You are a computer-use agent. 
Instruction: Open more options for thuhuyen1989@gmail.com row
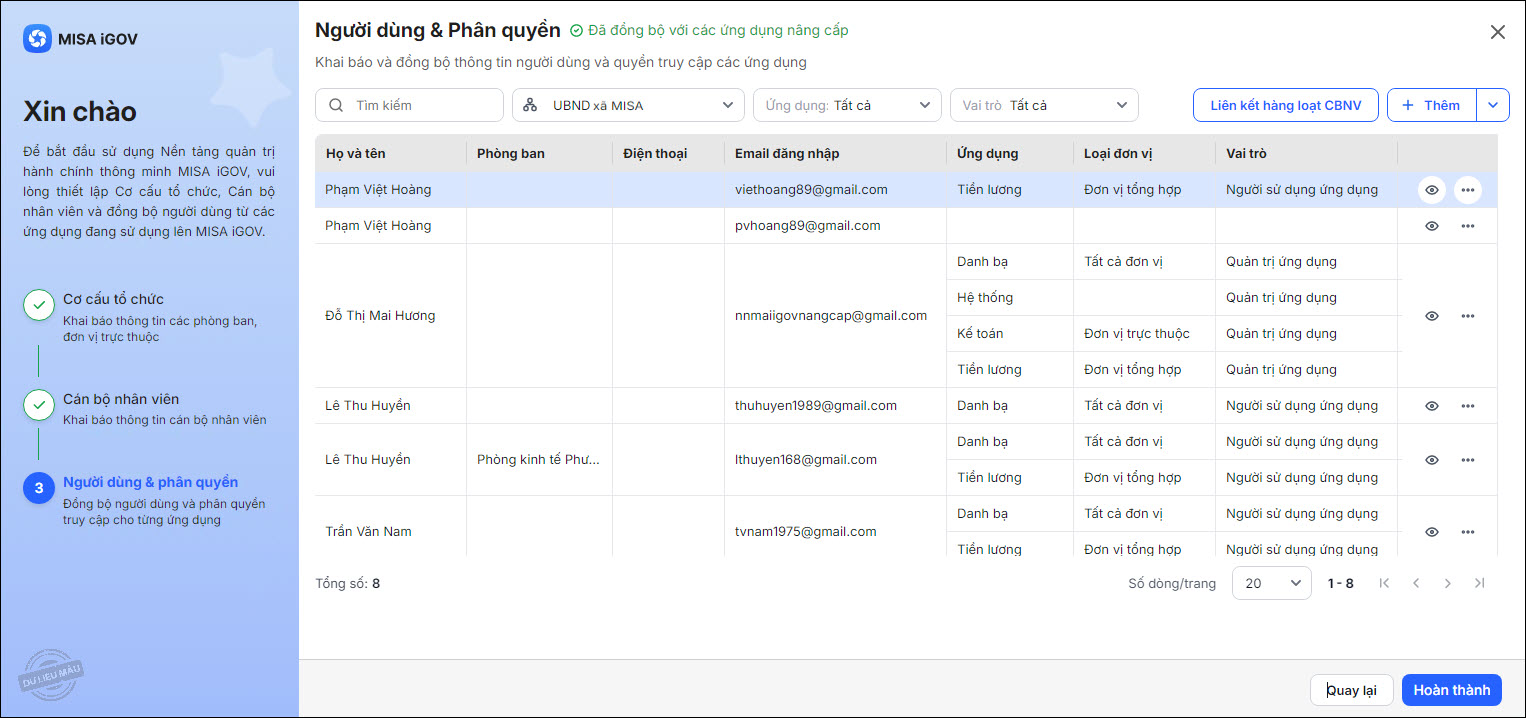(1467, 406)
